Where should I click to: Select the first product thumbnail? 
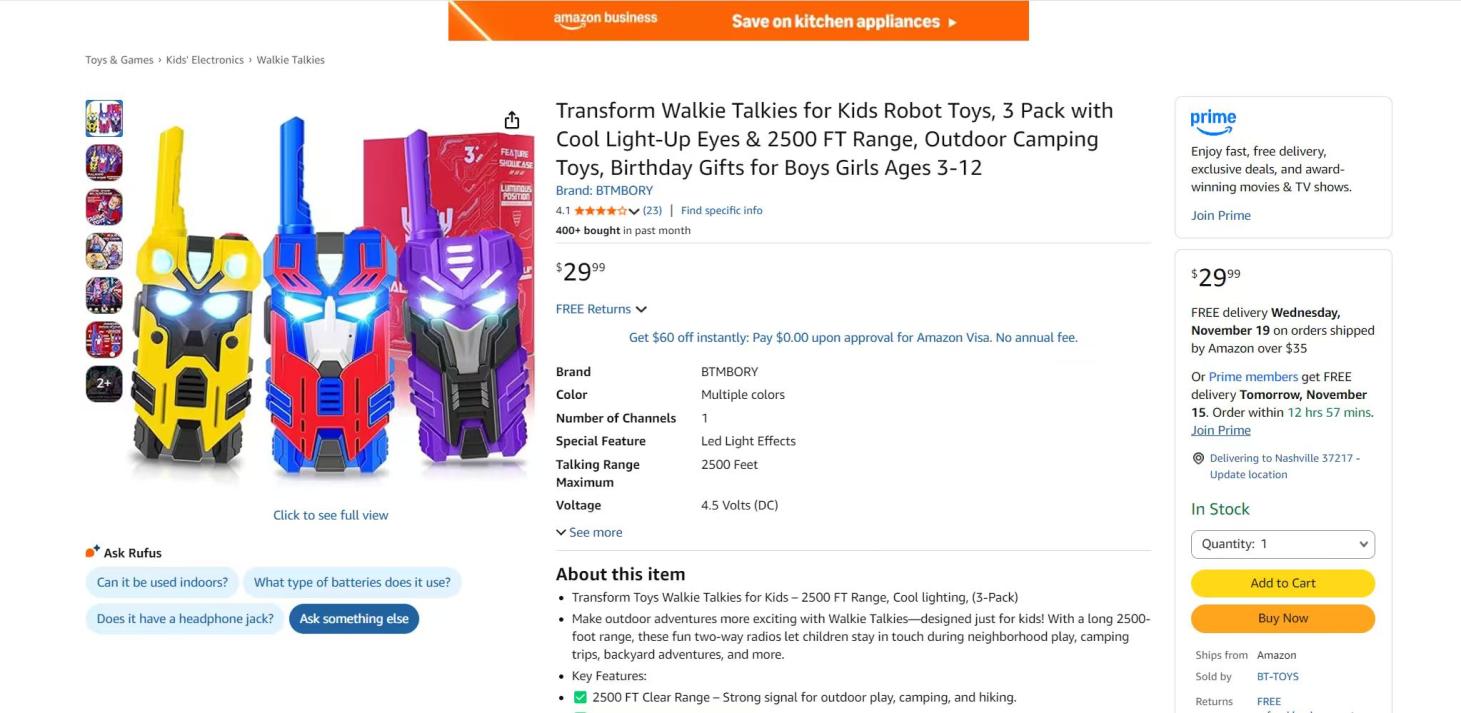[104, 119]
